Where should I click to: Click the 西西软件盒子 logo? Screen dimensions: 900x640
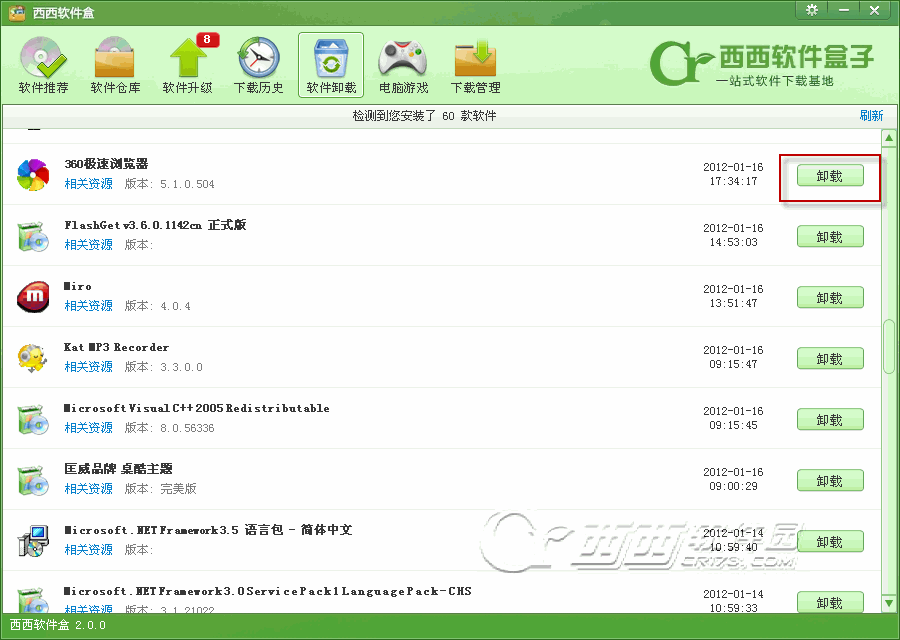click(x=762, y=63)
